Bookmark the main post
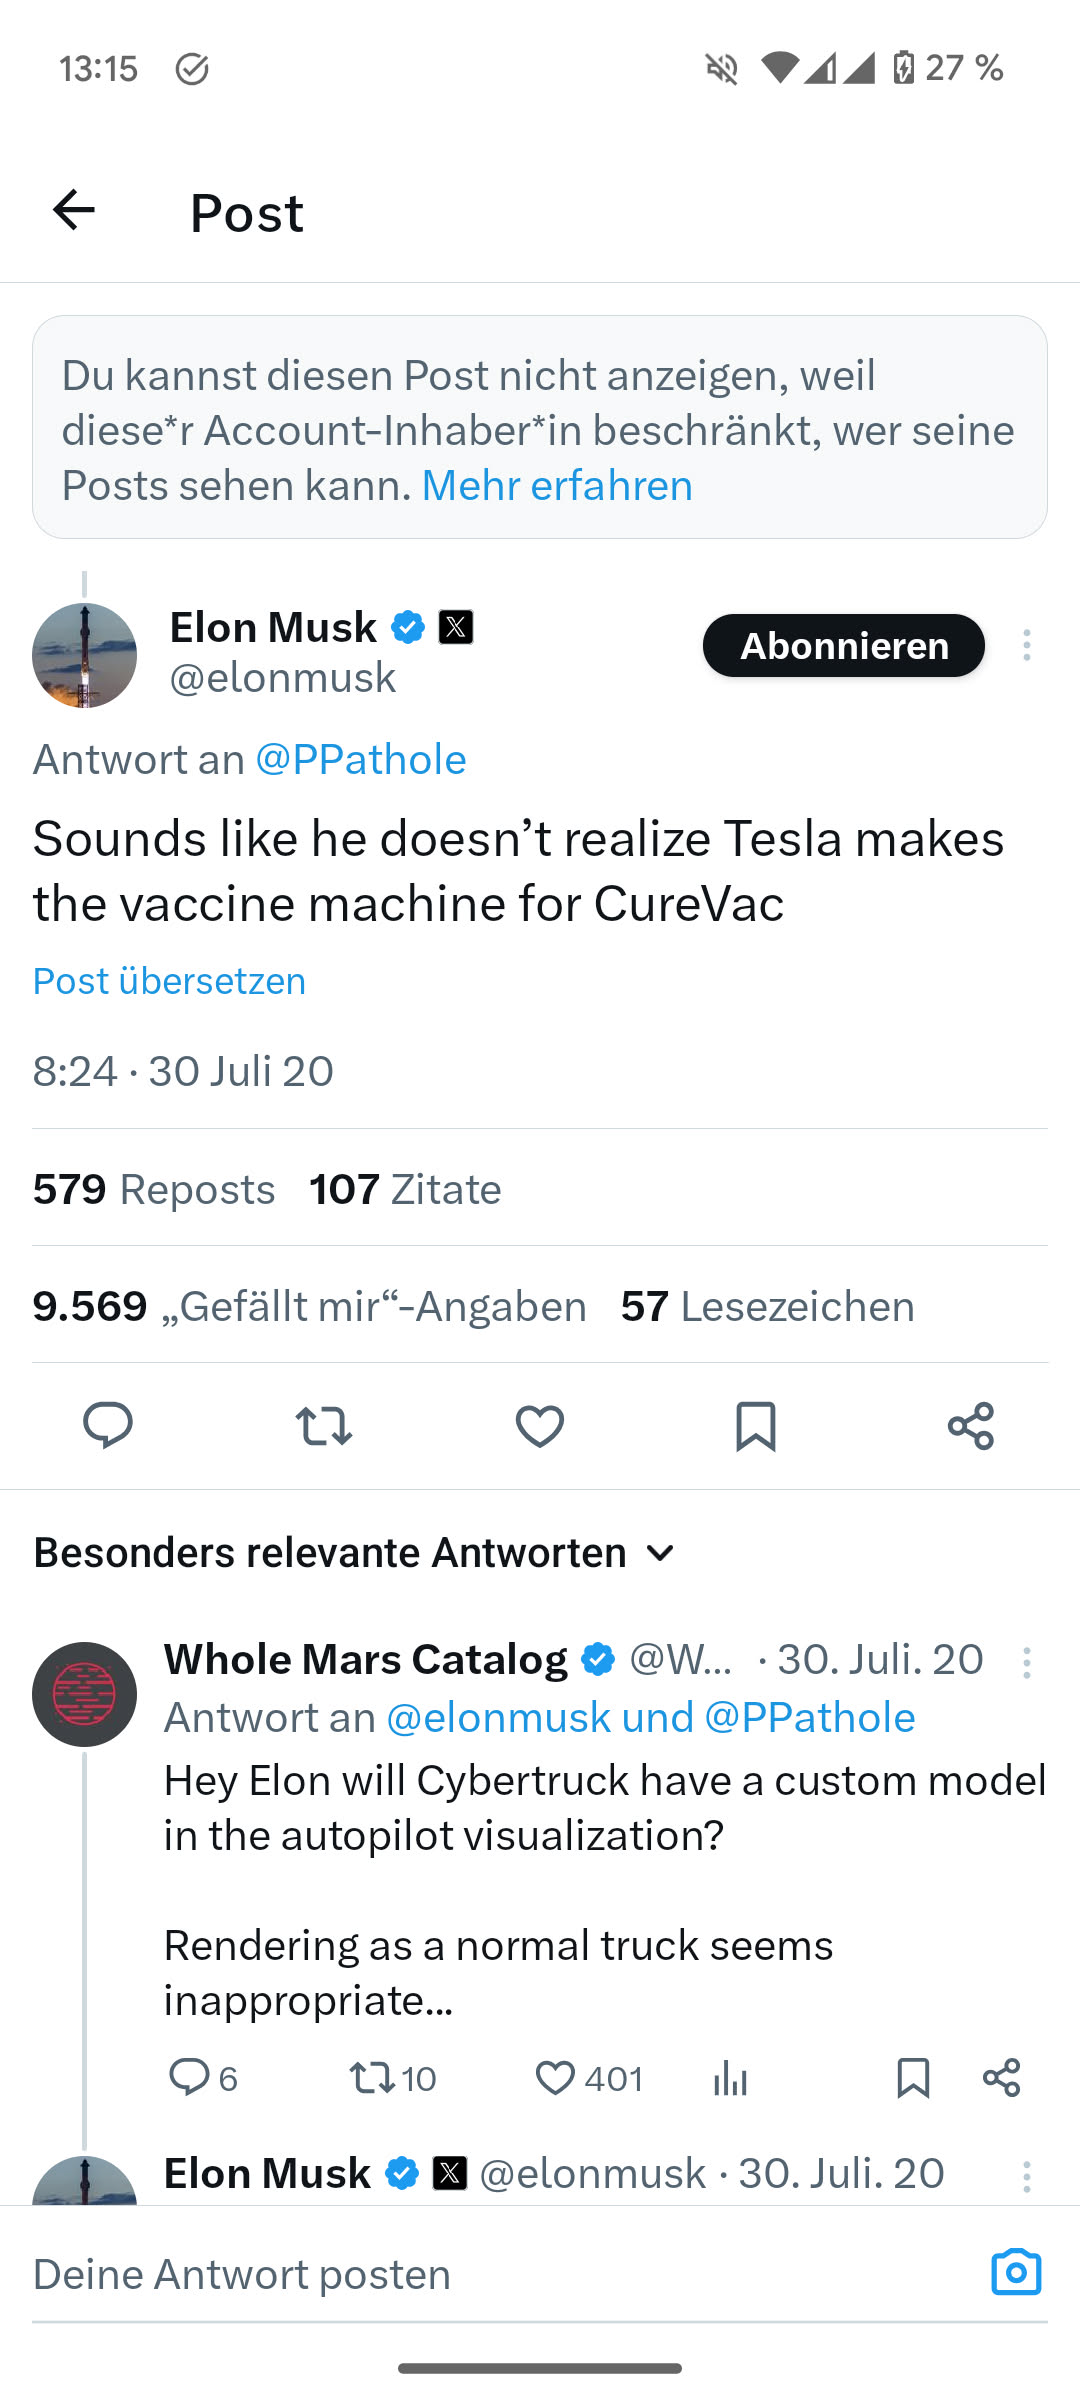 point(756,1426)
